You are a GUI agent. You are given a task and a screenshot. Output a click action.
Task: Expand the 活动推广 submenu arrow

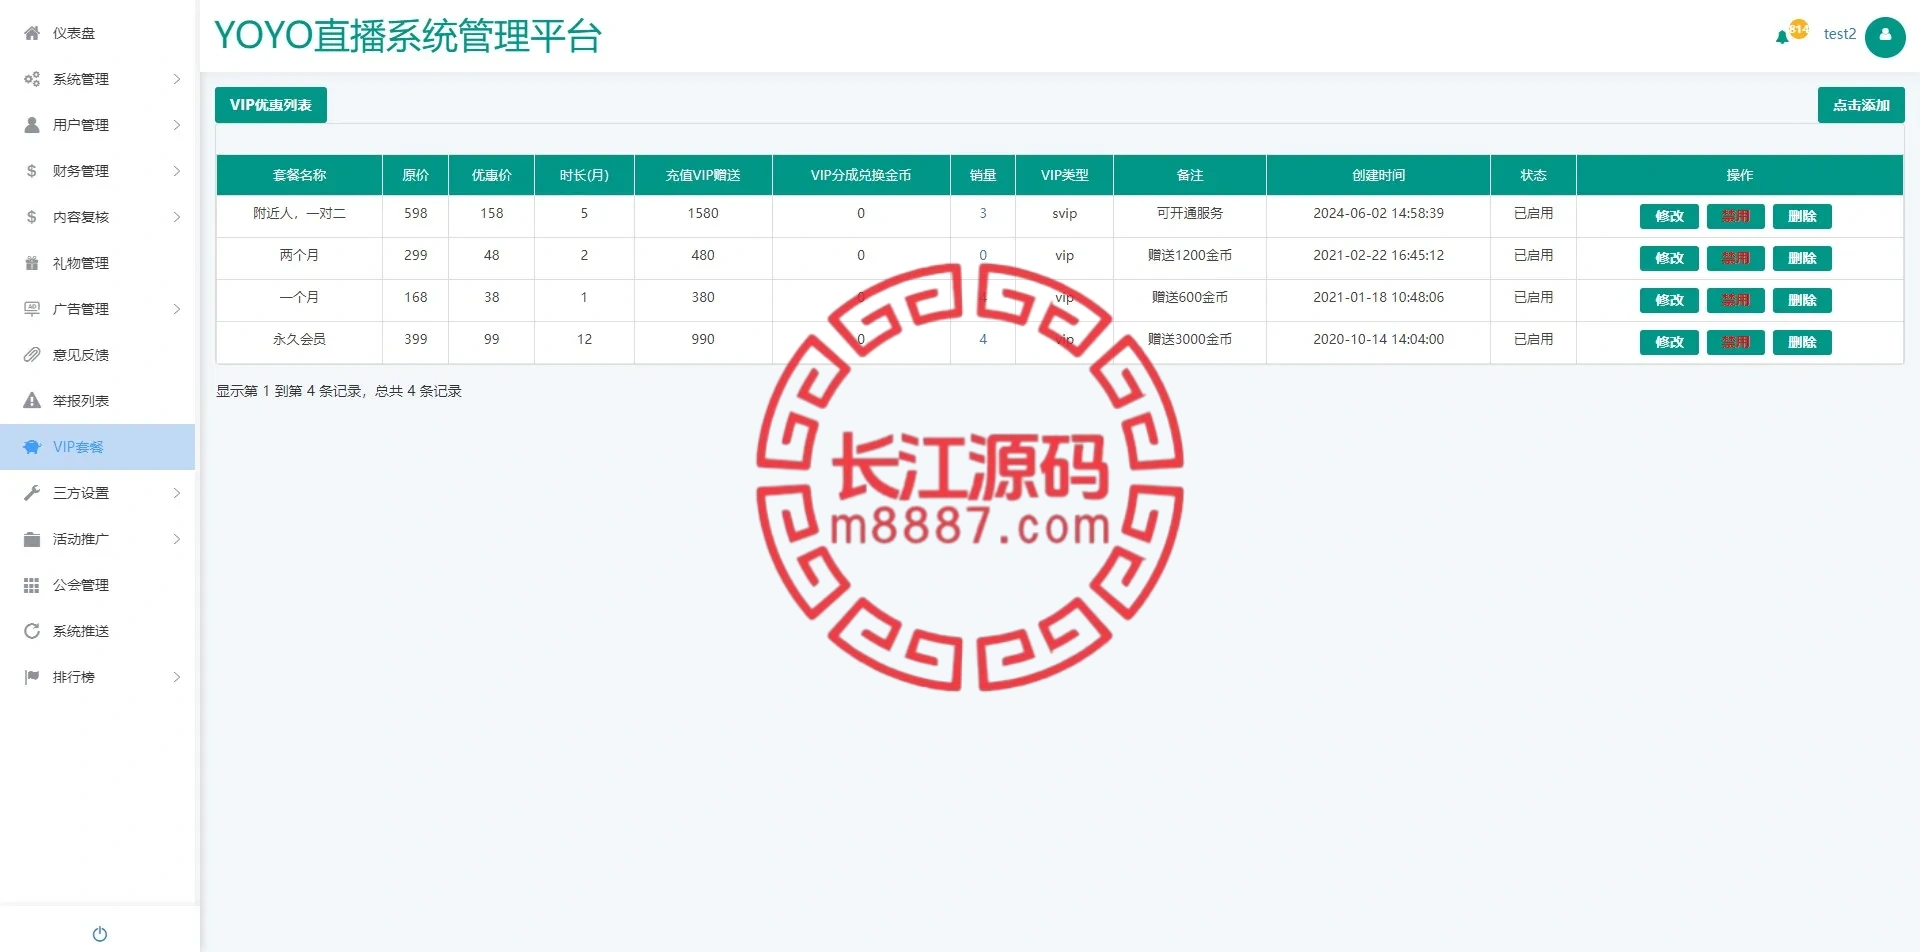[177, 539]
